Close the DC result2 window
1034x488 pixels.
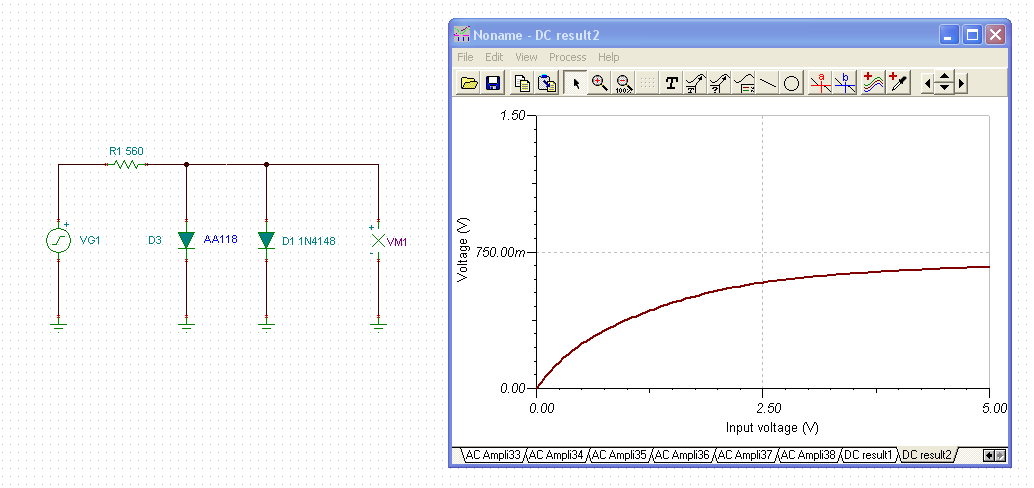(x=995, y=35)
